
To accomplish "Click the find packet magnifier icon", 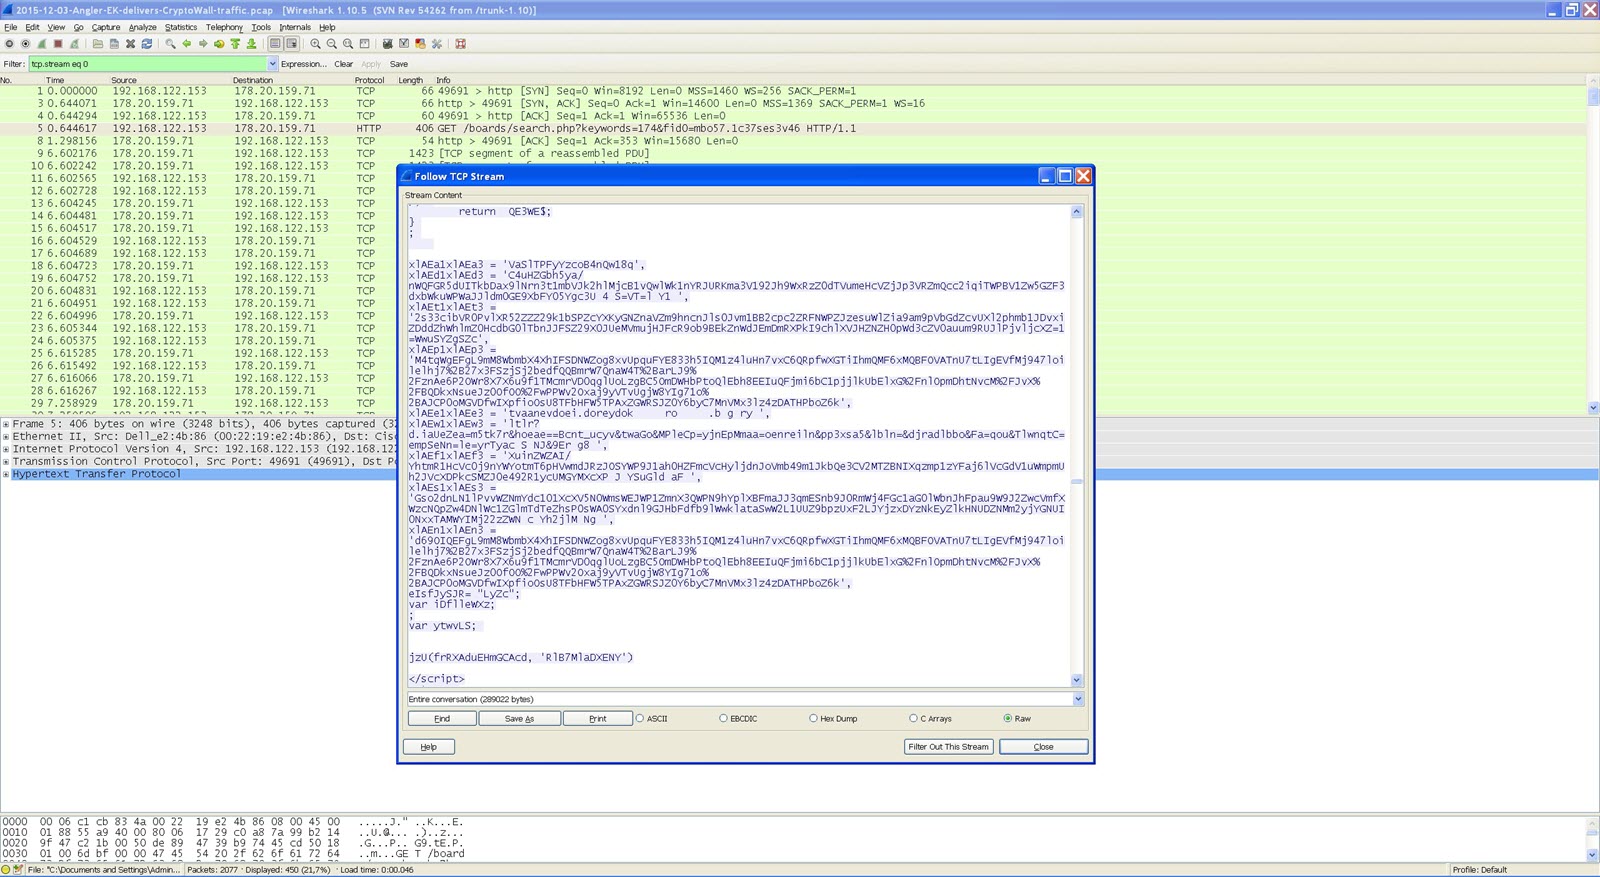I will click(x=170, y=44).
